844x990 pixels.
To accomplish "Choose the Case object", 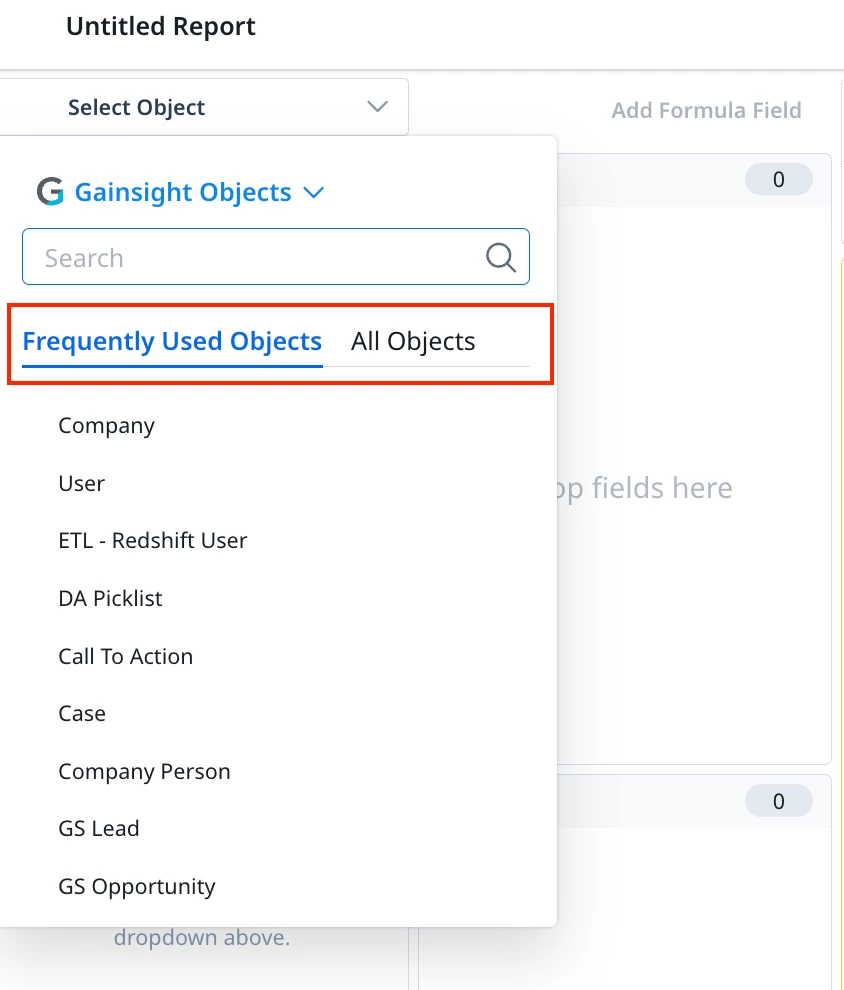I will (82, 714).
